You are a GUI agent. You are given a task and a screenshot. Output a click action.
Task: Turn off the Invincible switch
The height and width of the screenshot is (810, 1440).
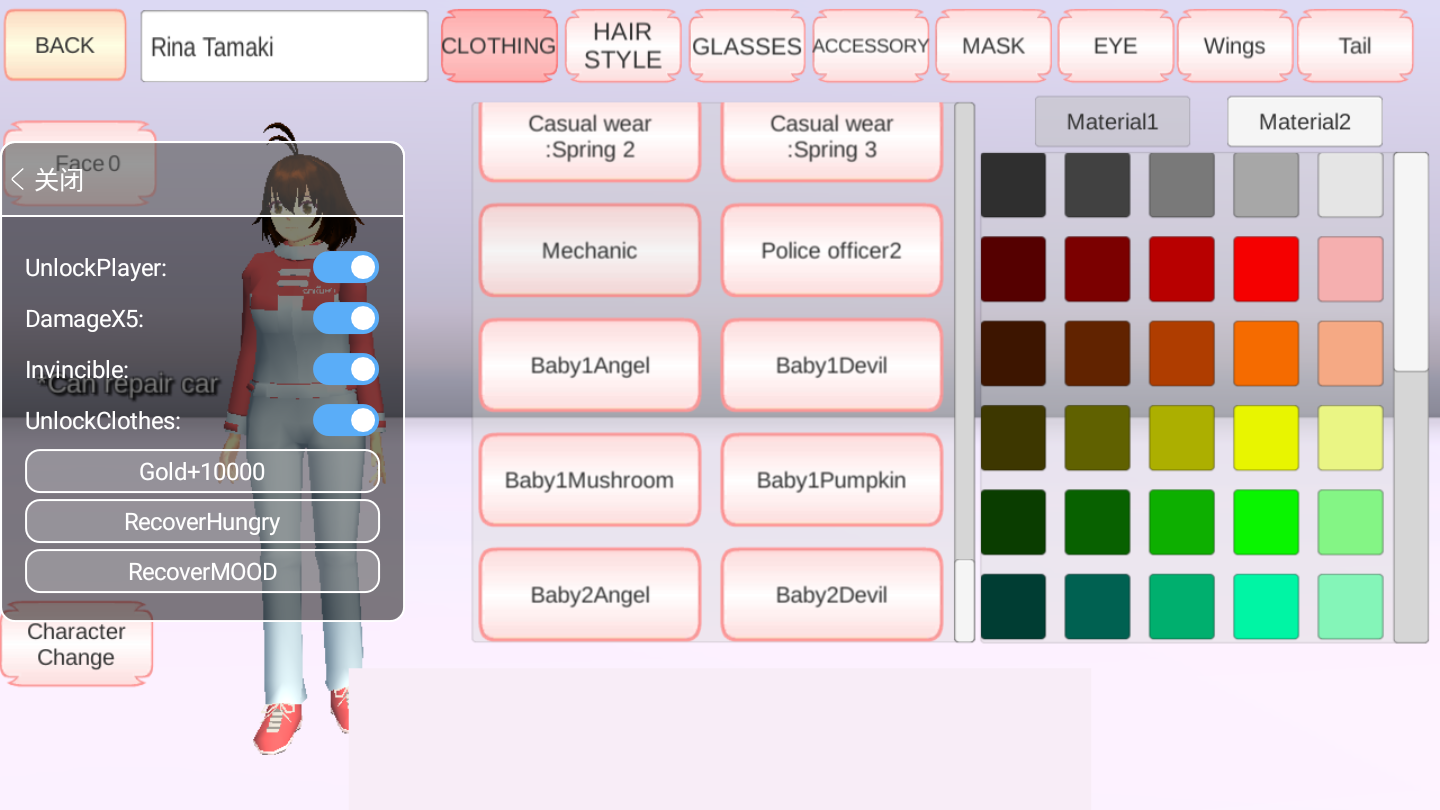tap(346, 369)
